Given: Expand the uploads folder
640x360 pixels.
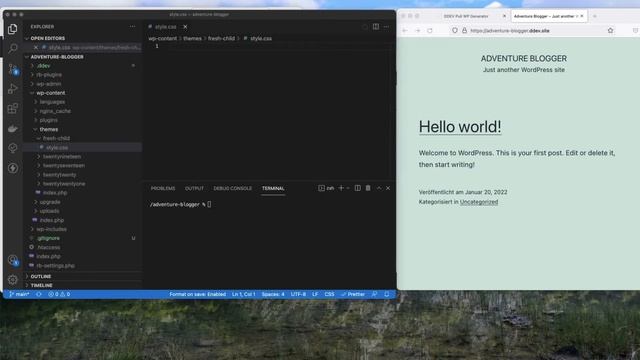Looking at the screenshot, I should point(49,211).
